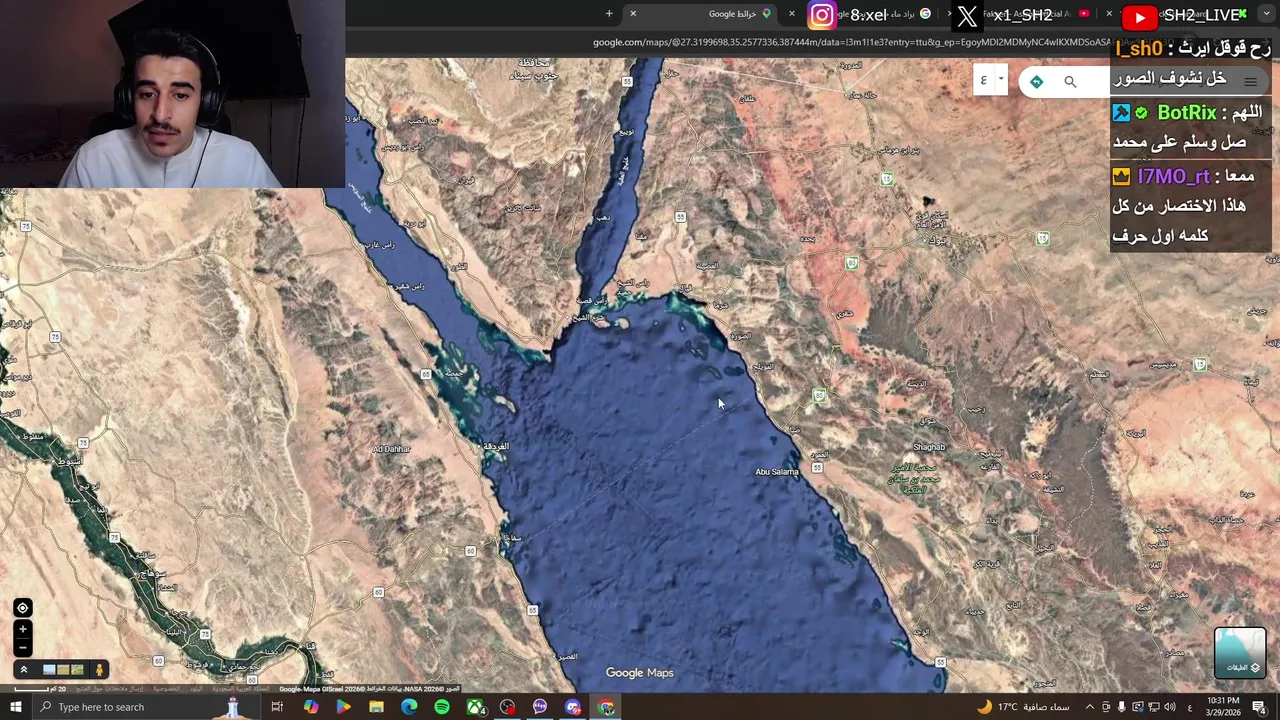The image size is (1280, 720).
Task: Open the volume control in the tray
Action: click(1169, 707)
